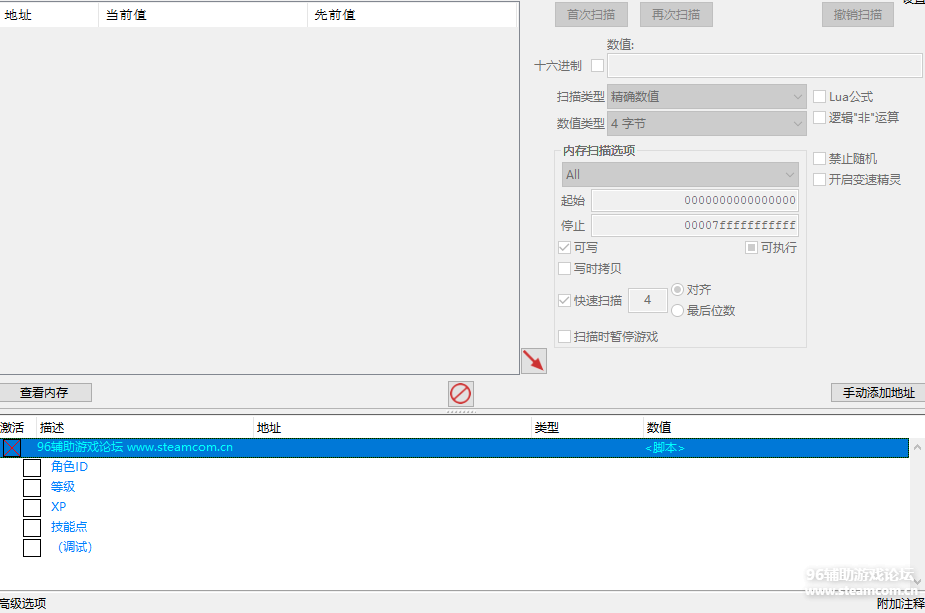Open 高级选项 in the status bar
Viewport: 925px width, 613px height.
(23, 604)
